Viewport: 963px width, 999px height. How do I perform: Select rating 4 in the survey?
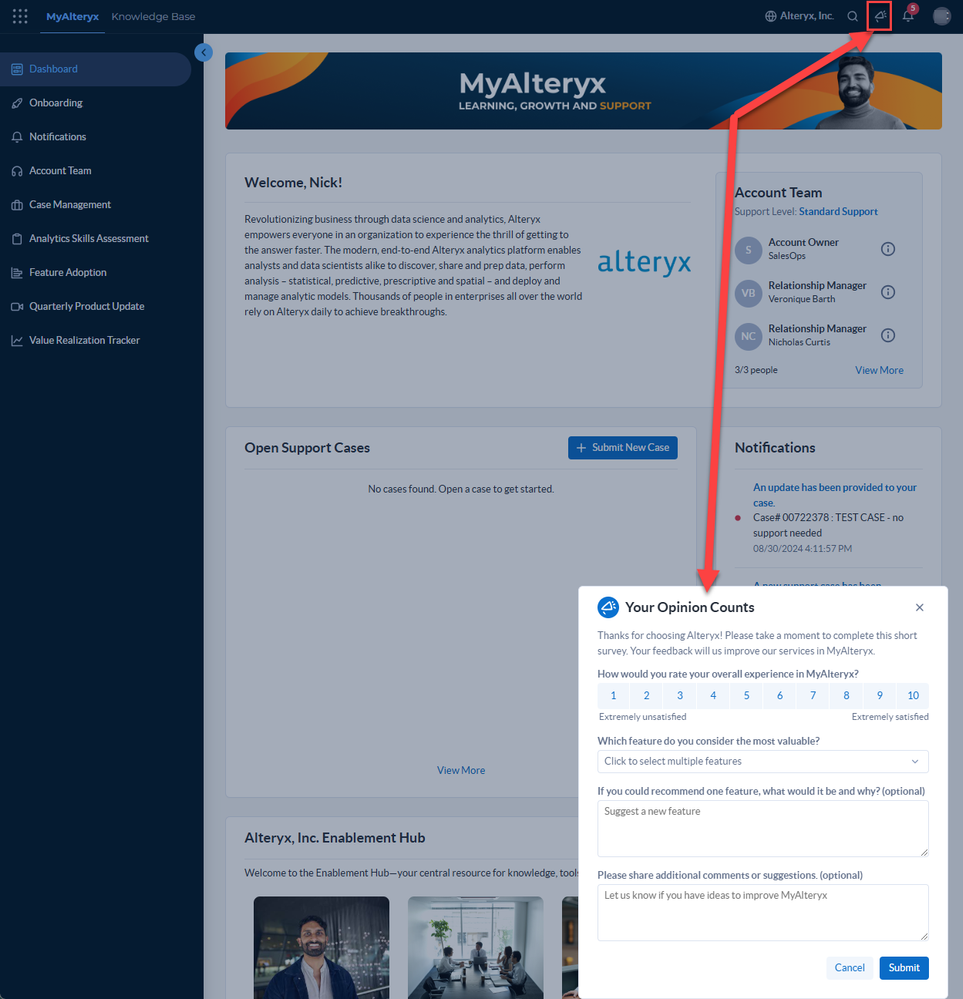(x=713, y=695)
